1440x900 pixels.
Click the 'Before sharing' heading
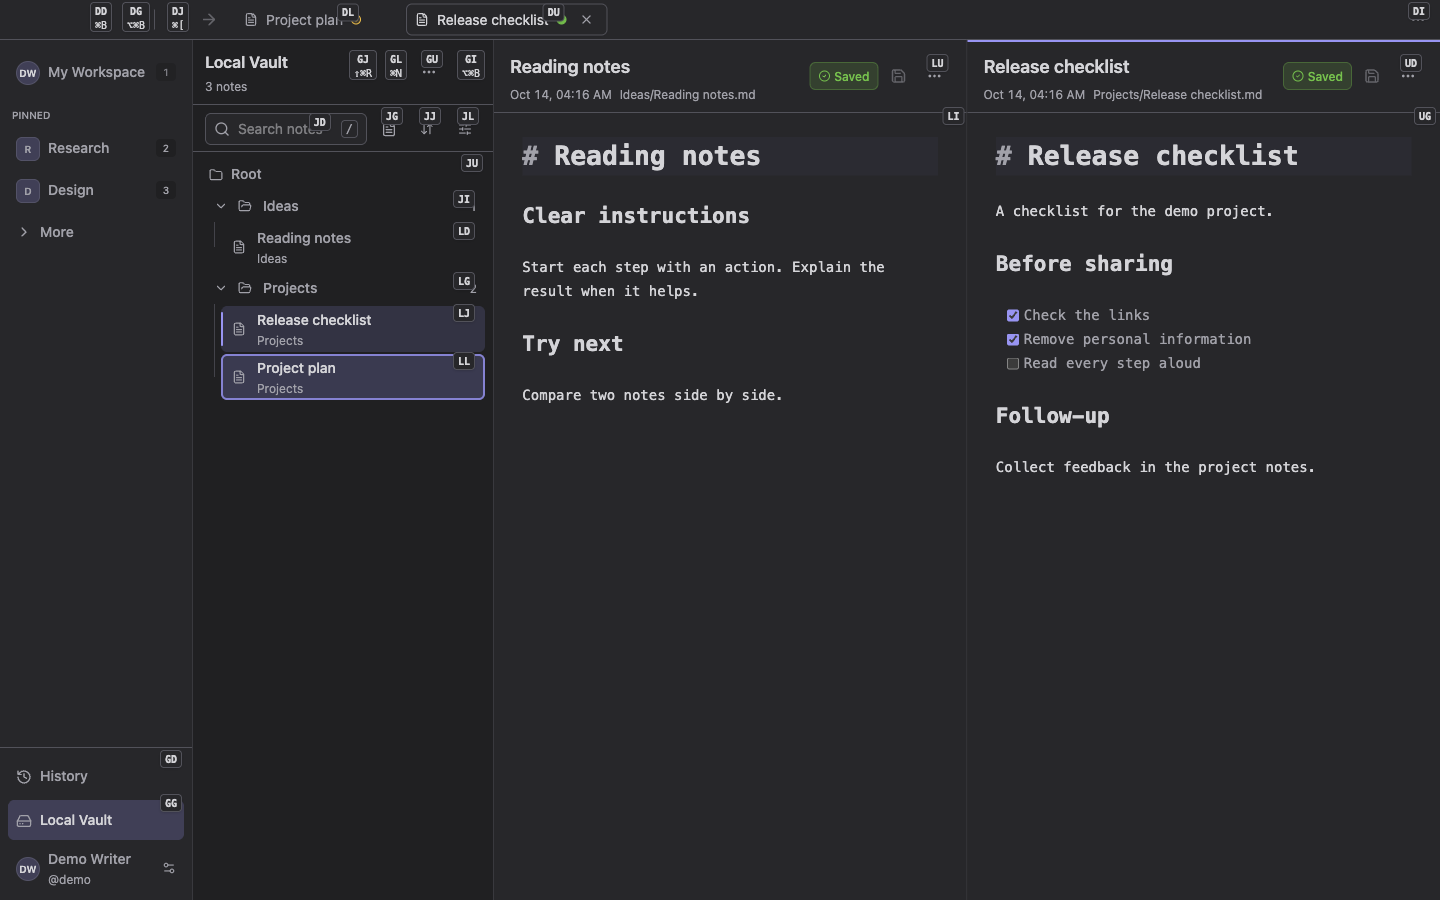(x=1084, y=264)
